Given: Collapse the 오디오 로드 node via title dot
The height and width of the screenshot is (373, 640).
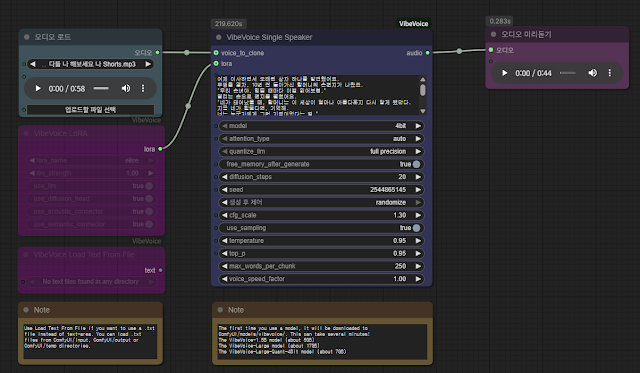Looking at the screenshot, I should [x=27, y=37].
